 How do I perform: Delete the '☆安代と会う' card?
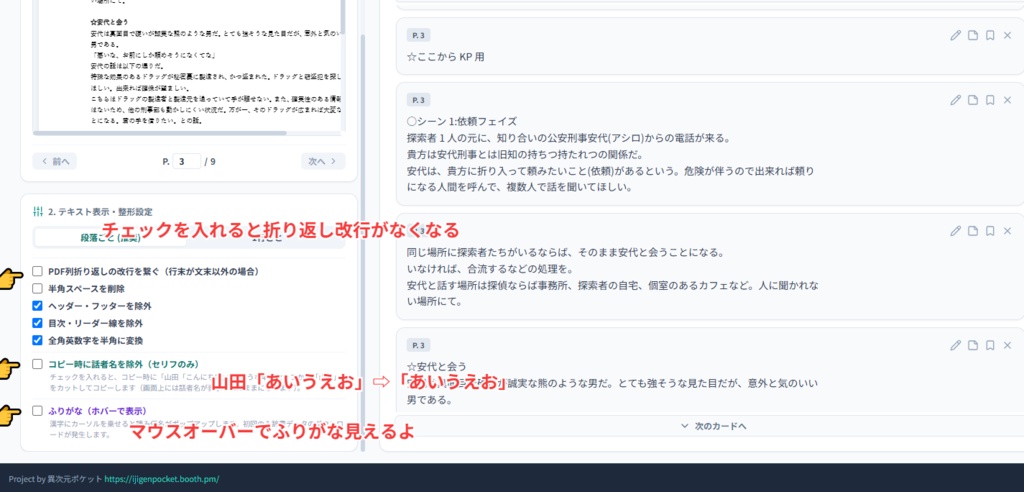(1007, 345)
